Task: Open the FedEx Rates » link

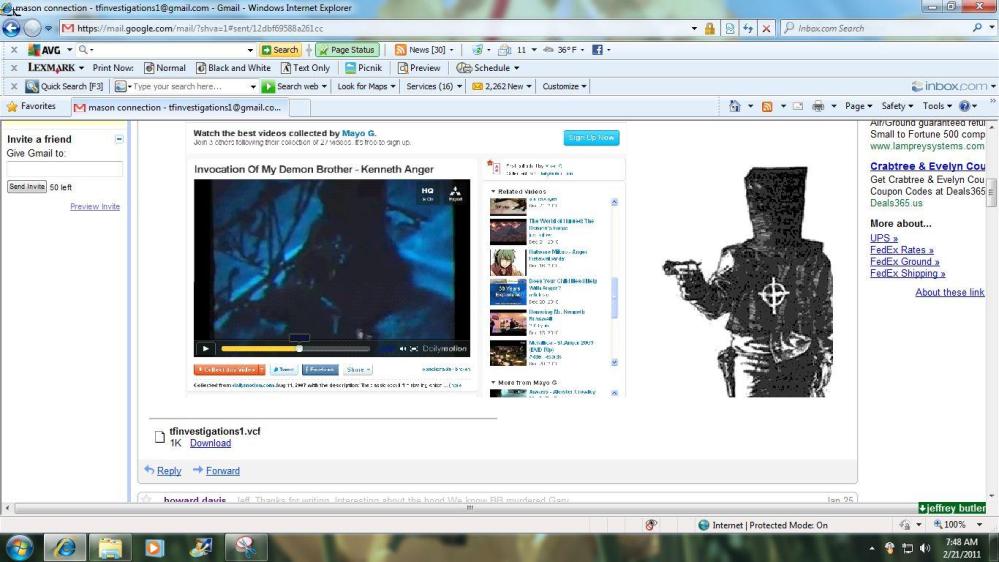Action: click(x=902, y=250)
